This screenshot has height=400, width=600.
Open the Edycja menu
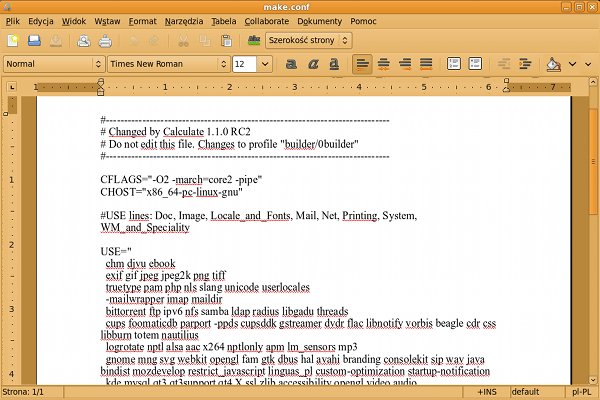point(41,21)
